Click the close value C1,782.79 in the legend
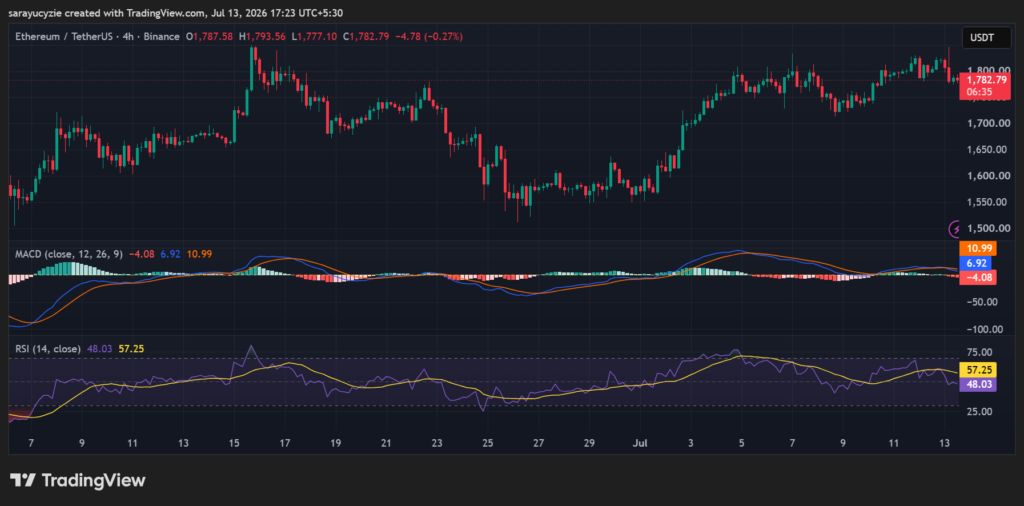Image resolution: width=1024 pixels, height=506 pixels. click(x=366, y=37)
